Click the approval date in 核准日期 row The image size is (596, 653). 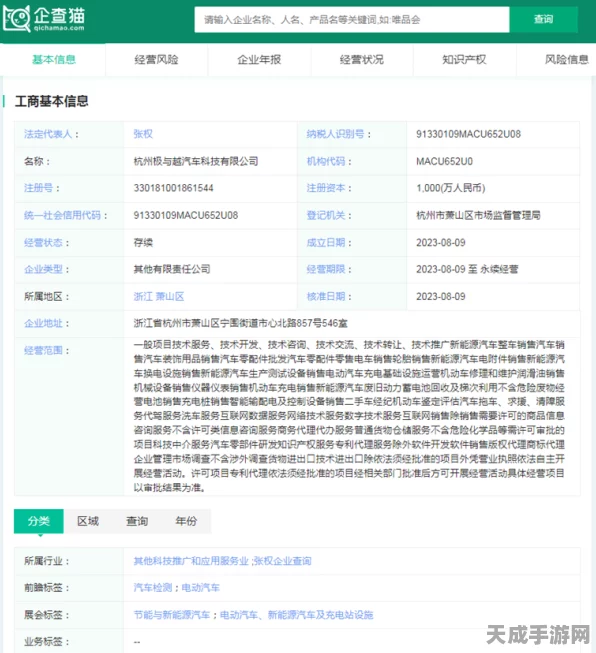point(441,297)
